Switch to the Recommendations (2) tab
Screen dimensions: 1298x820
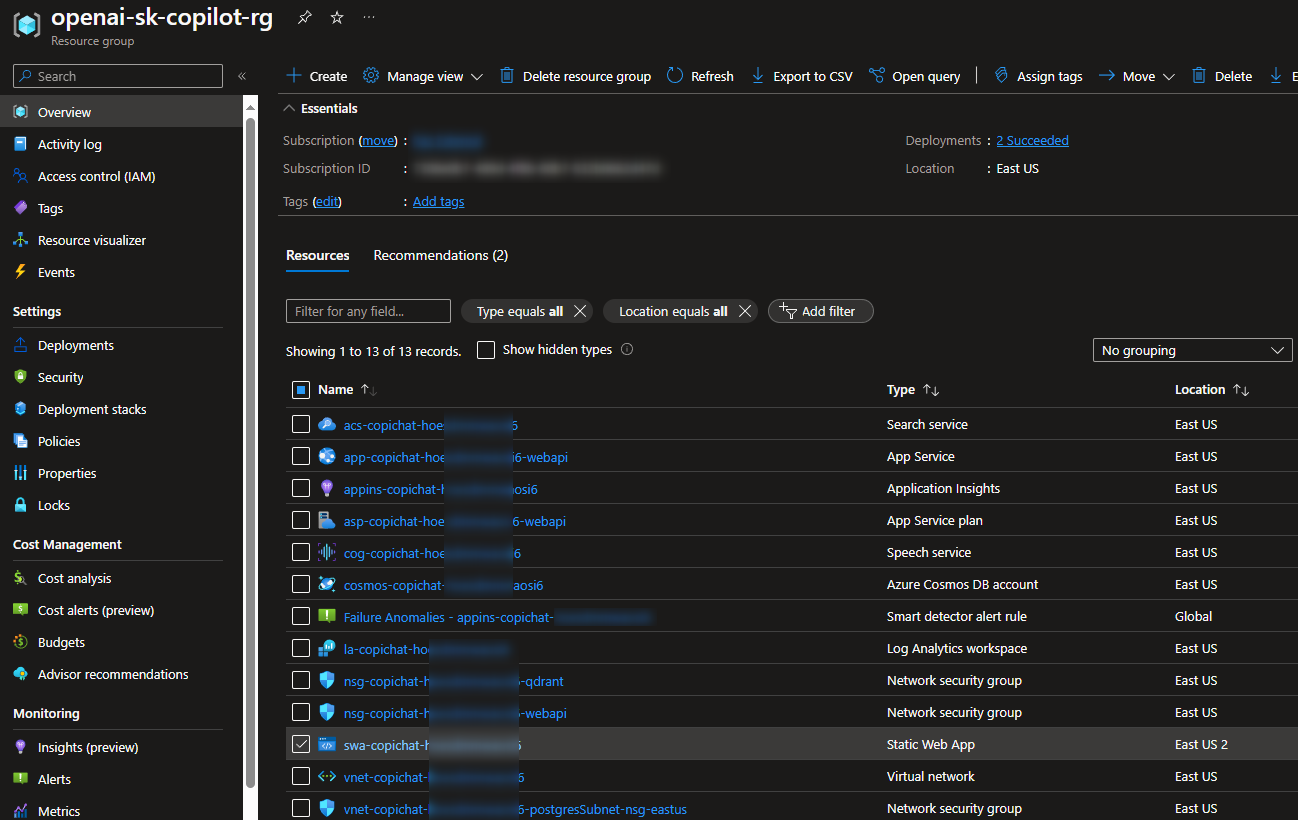point(440,255)
